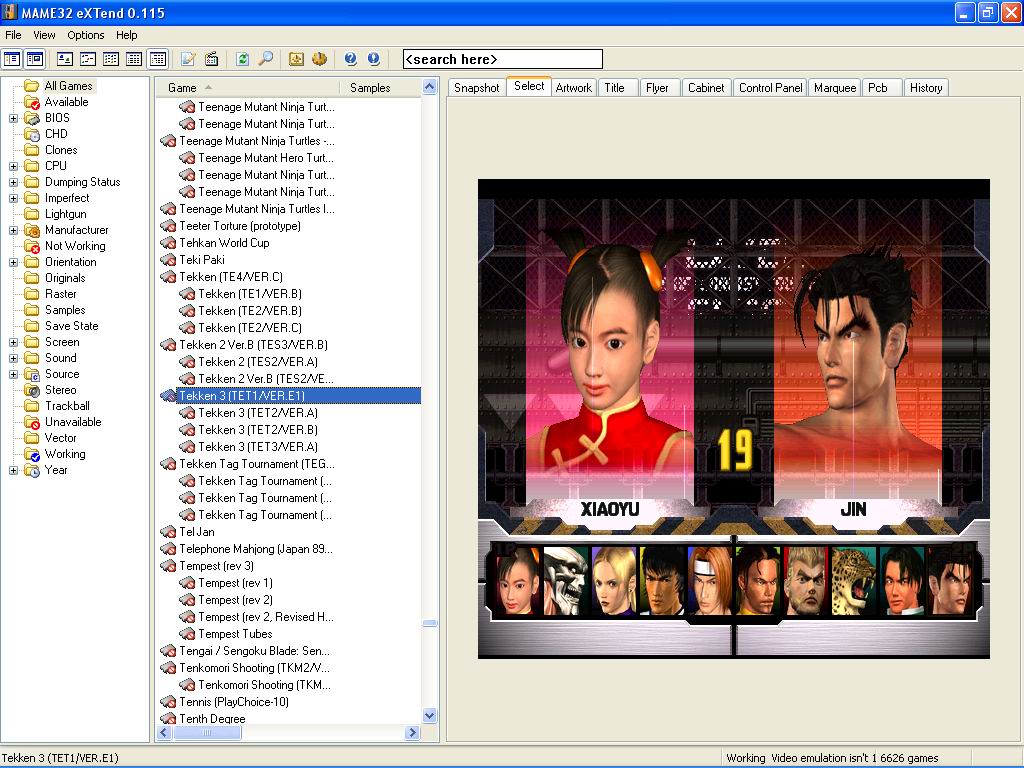Click horizontal scroll right arrow in game list
This screenshot has height=768, width=1024.
(x=412, y=733)
